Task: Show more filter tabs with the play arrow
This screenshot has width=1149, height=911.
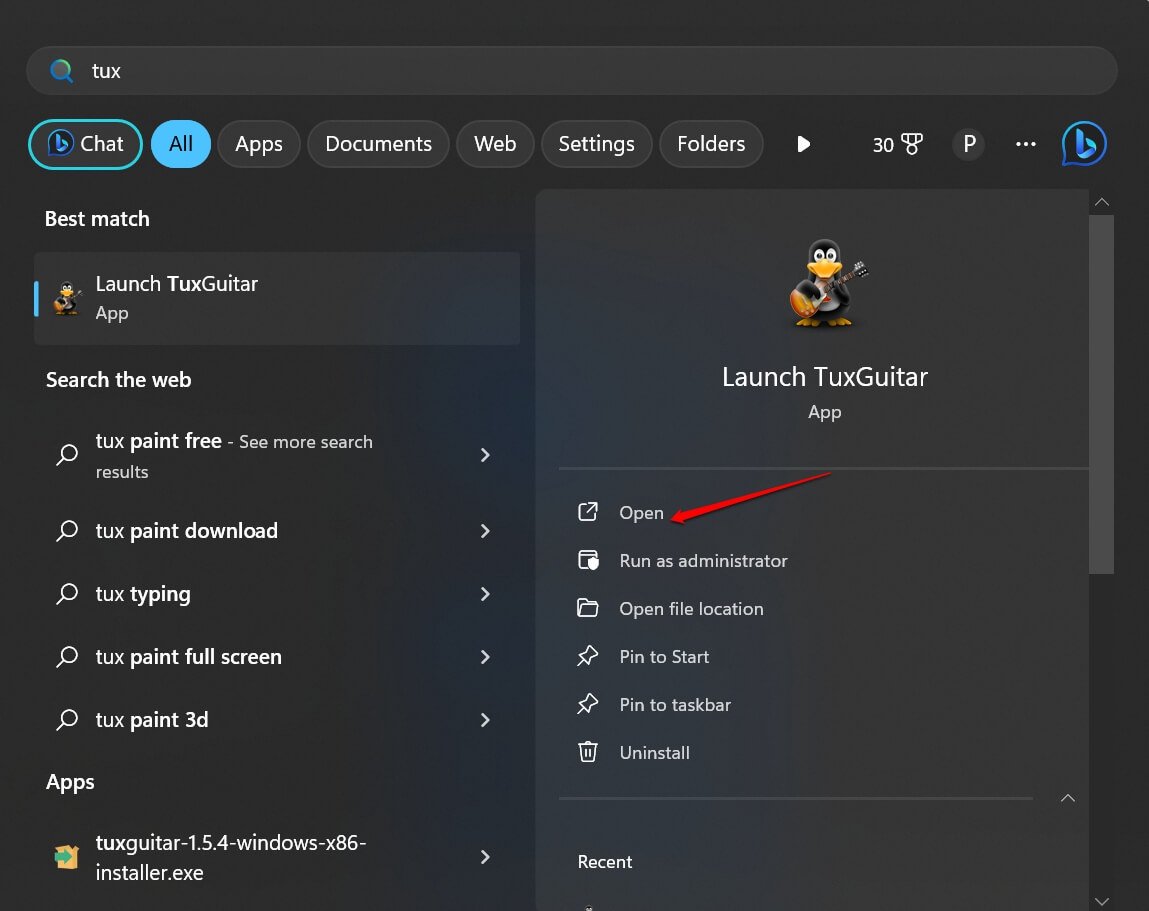Action: (x=803, y=144)
